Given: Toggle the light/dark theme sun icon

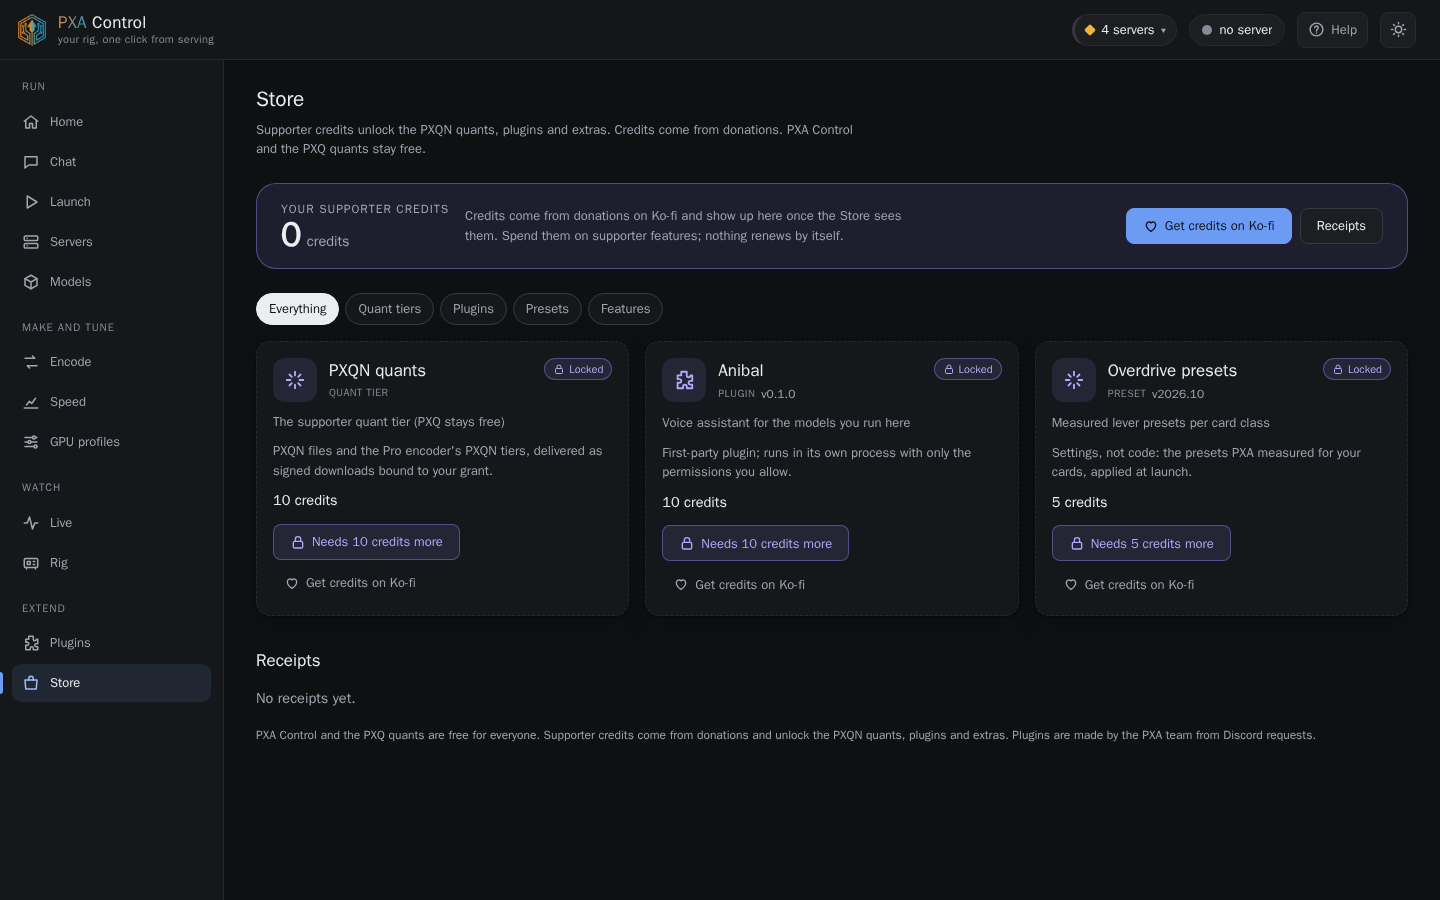Looking at the screenshot, I should [x=1398, y=30].
